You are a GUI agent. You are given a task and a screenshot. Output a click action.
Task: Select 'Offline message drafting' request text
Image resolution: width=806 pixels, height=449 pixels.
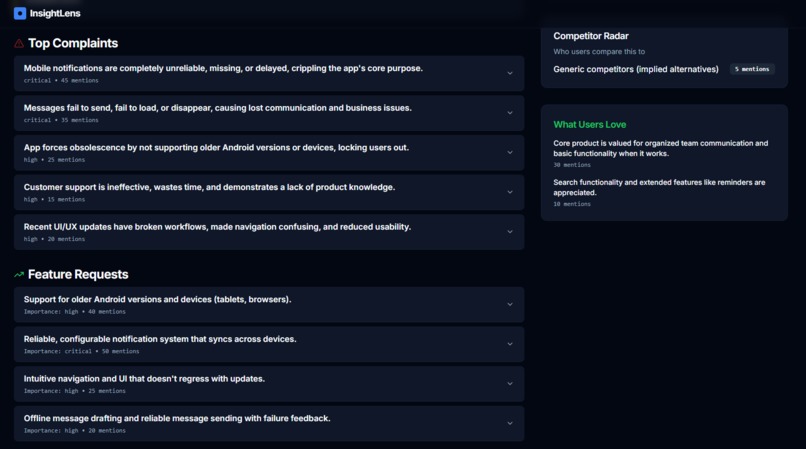[x=177, y=418]
